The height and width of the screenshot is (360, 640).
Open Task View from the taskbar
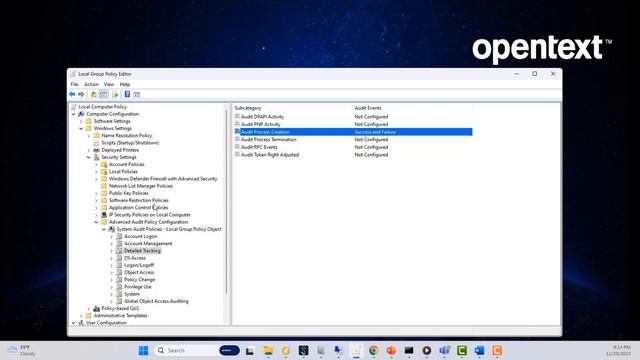pyautogui.click(x=250, y=351)
